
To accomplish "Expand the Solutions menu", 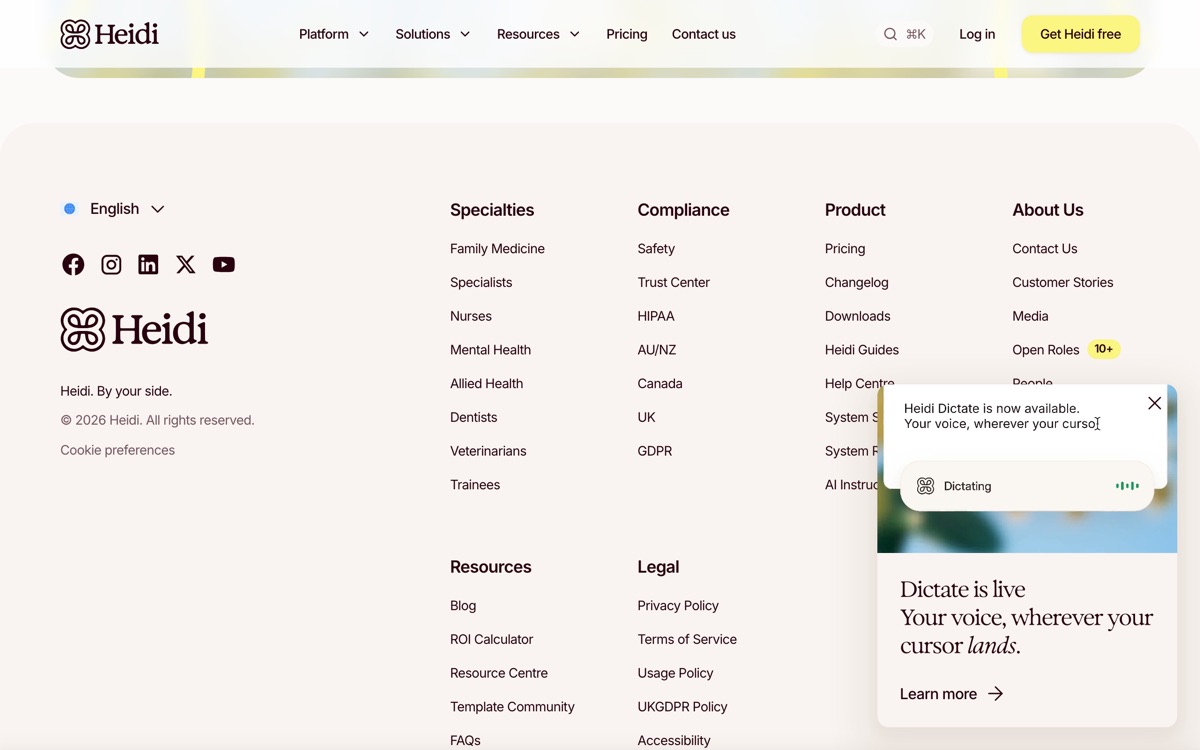I will coord(433,34).
